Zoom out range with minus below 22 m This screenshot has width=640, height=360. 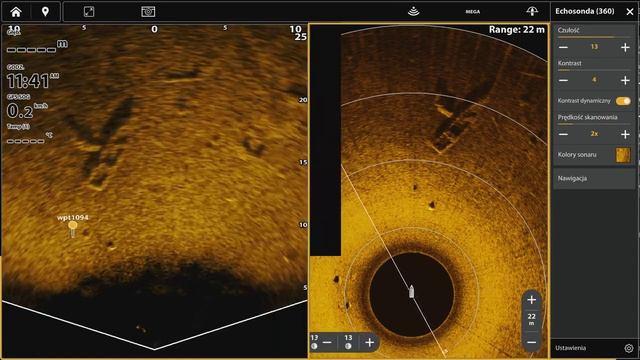tap(531, 342)
